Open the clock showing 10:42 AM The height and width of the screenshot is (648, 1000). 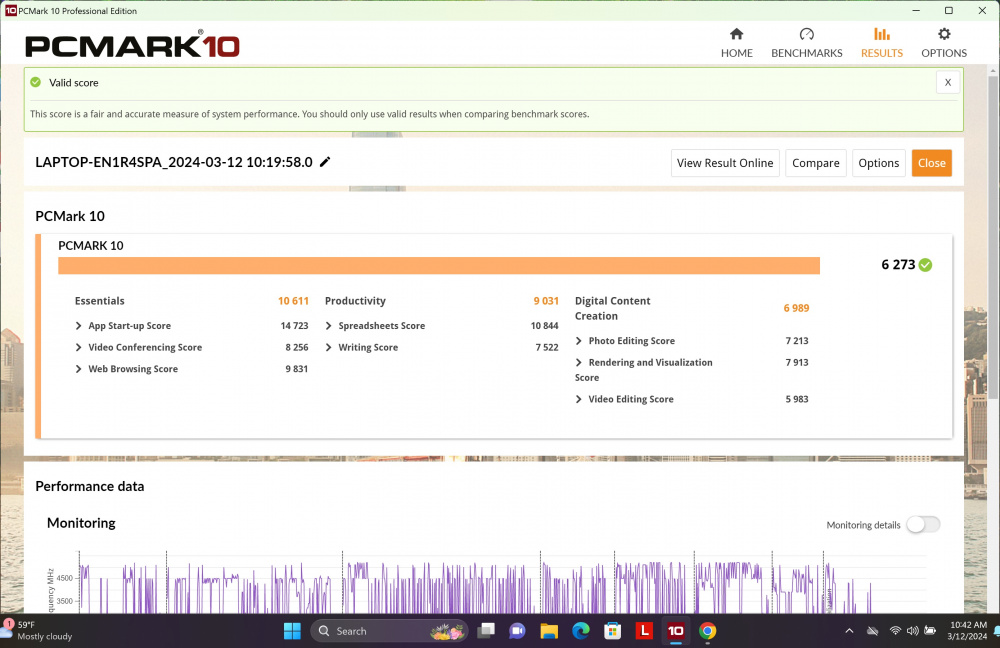tap(967, 631)
